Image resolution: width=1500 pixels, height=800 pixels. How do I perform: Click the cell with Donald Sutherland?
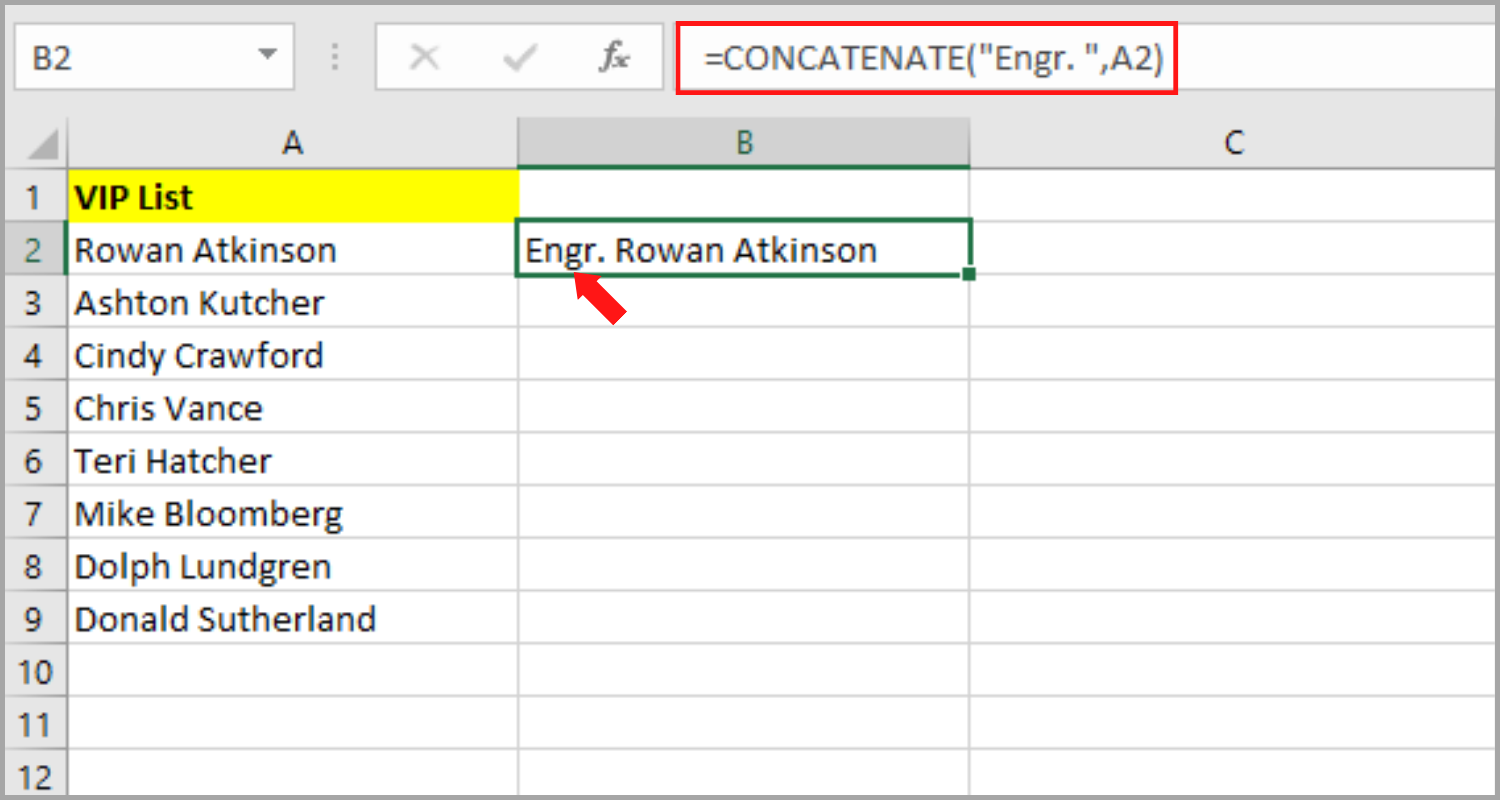[x=292, y=618]
